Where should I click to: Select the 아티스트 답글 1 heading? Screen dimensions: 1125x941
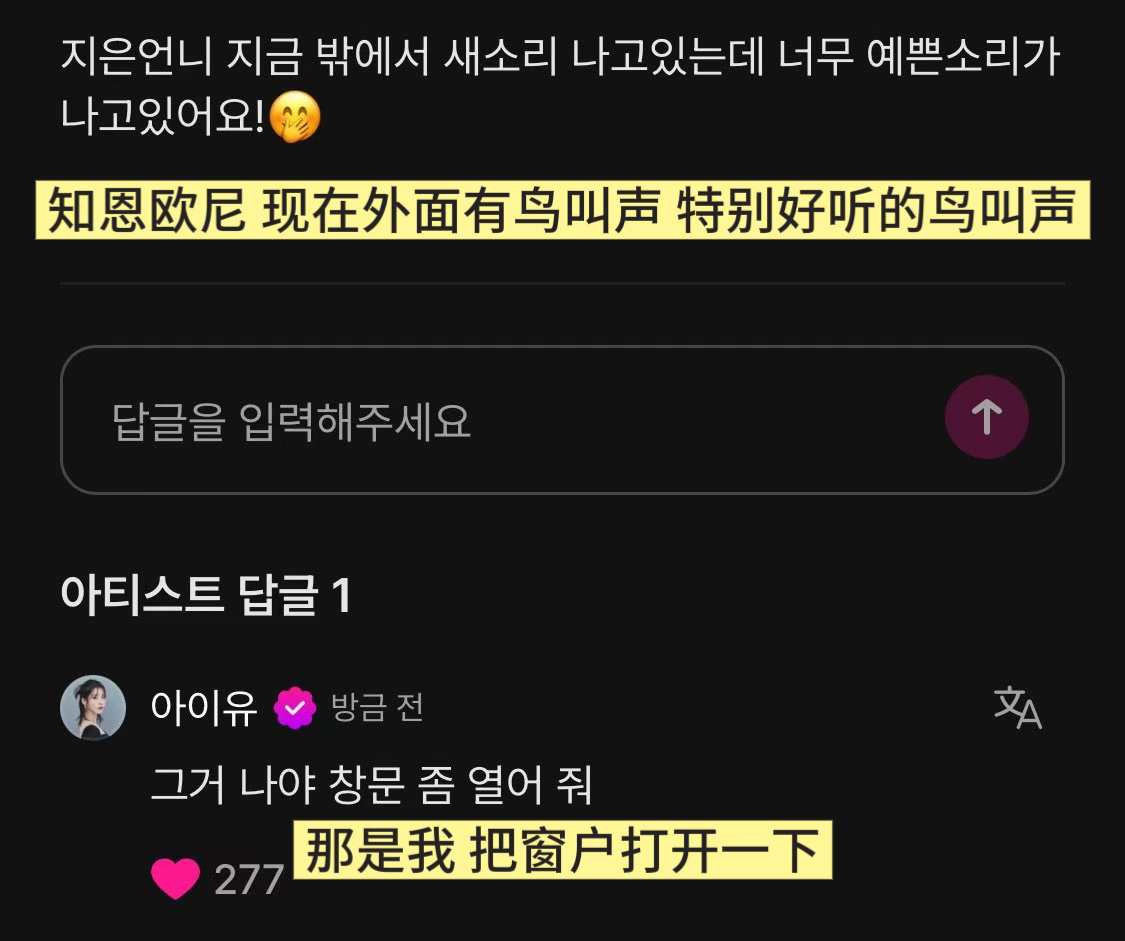(x=207, y=595)
